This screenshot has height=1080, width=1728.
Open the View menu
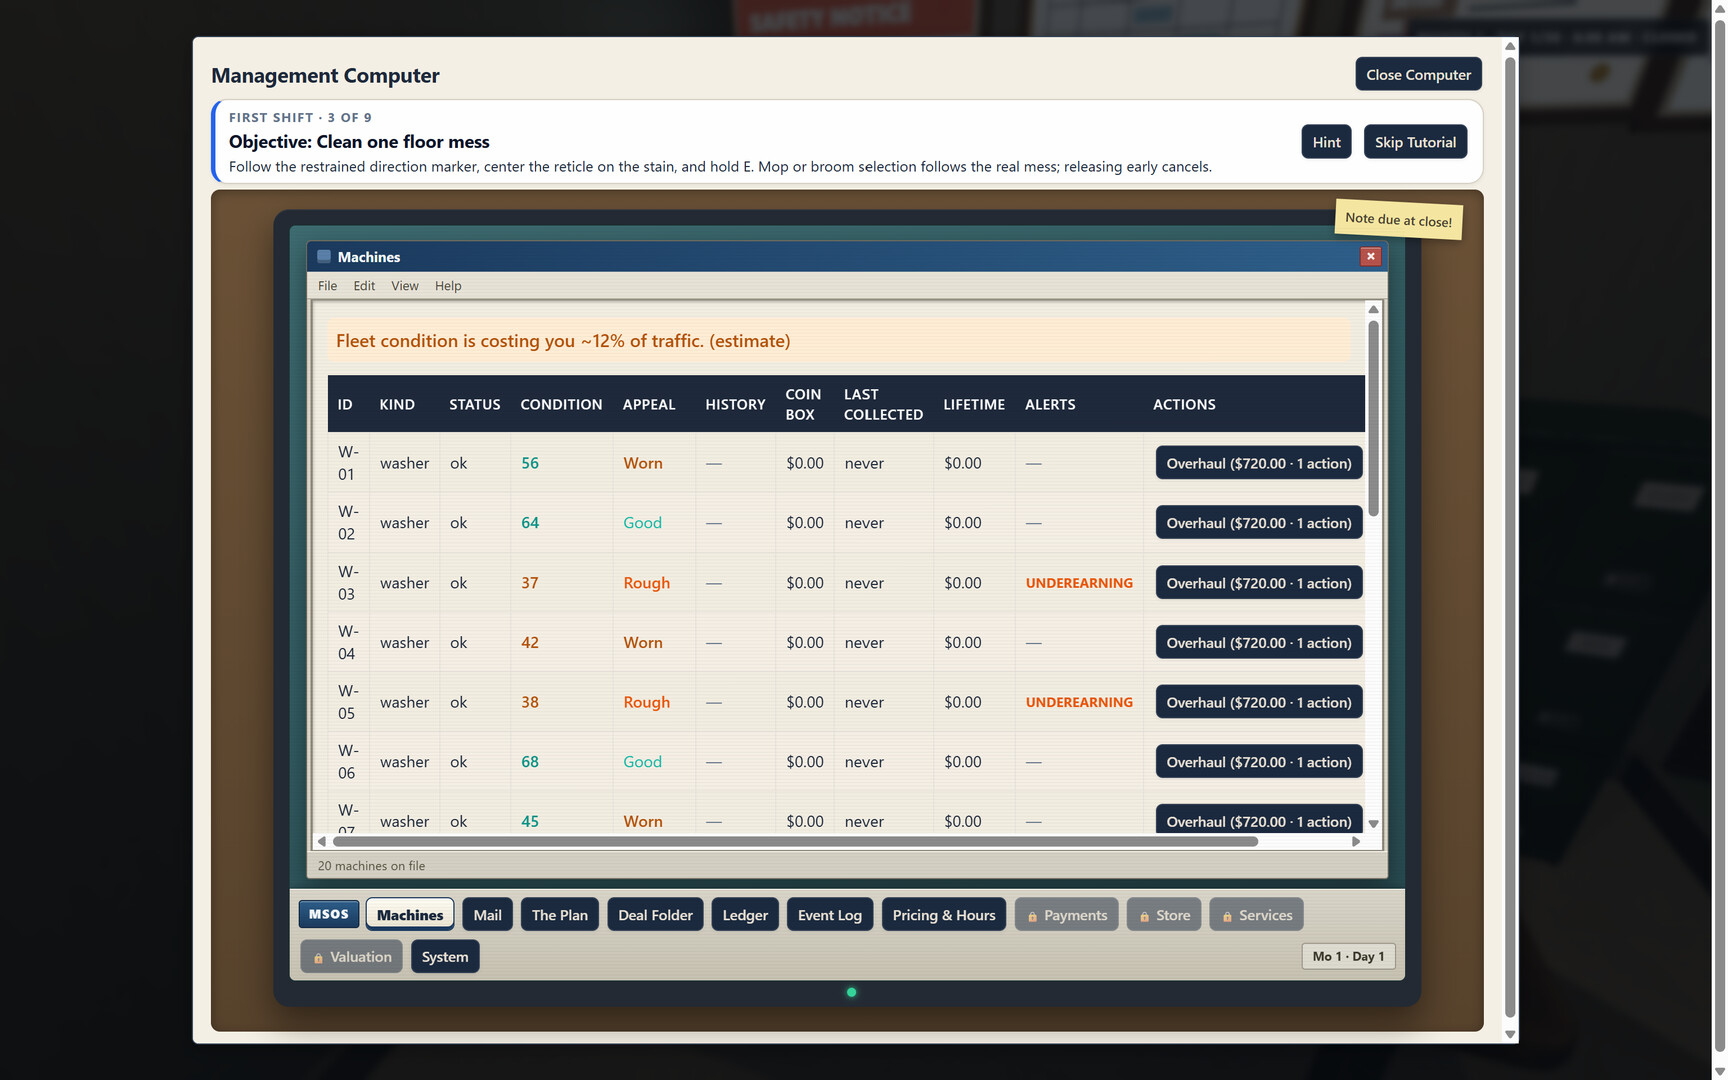click(405, 286)
